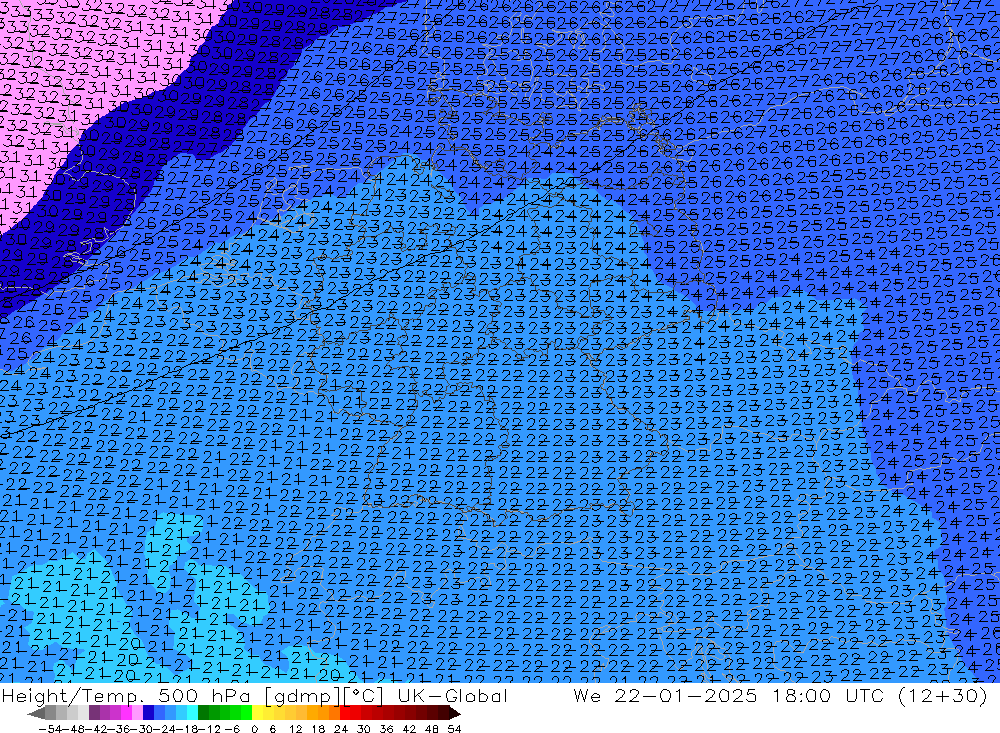Screen dimensions: 1000x733
Task: Click the 'UK-Global' model name label
Action: [x=452, y=696]
